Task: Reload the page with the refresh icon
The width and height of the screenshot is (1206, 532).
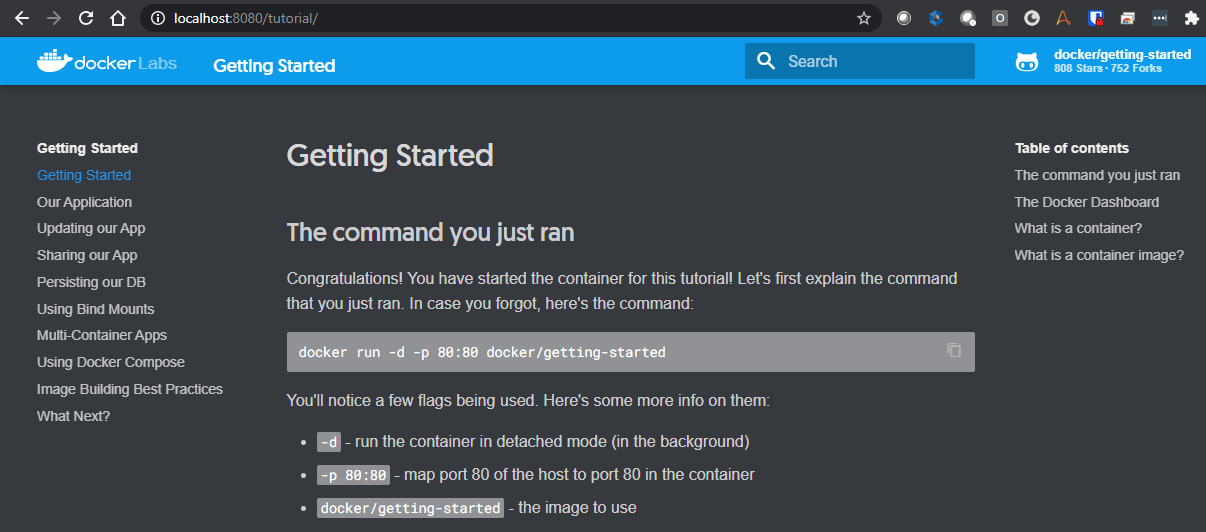Action: [x=86, y=18]
